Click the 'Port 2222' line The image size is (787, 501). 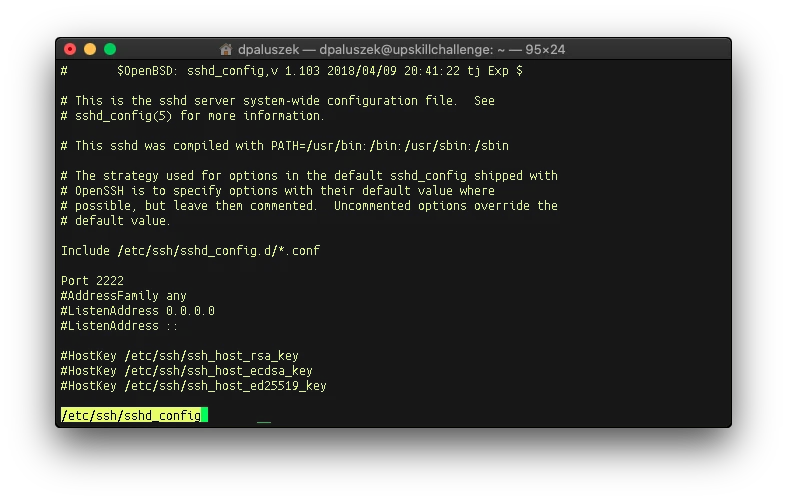pos(92,280)
